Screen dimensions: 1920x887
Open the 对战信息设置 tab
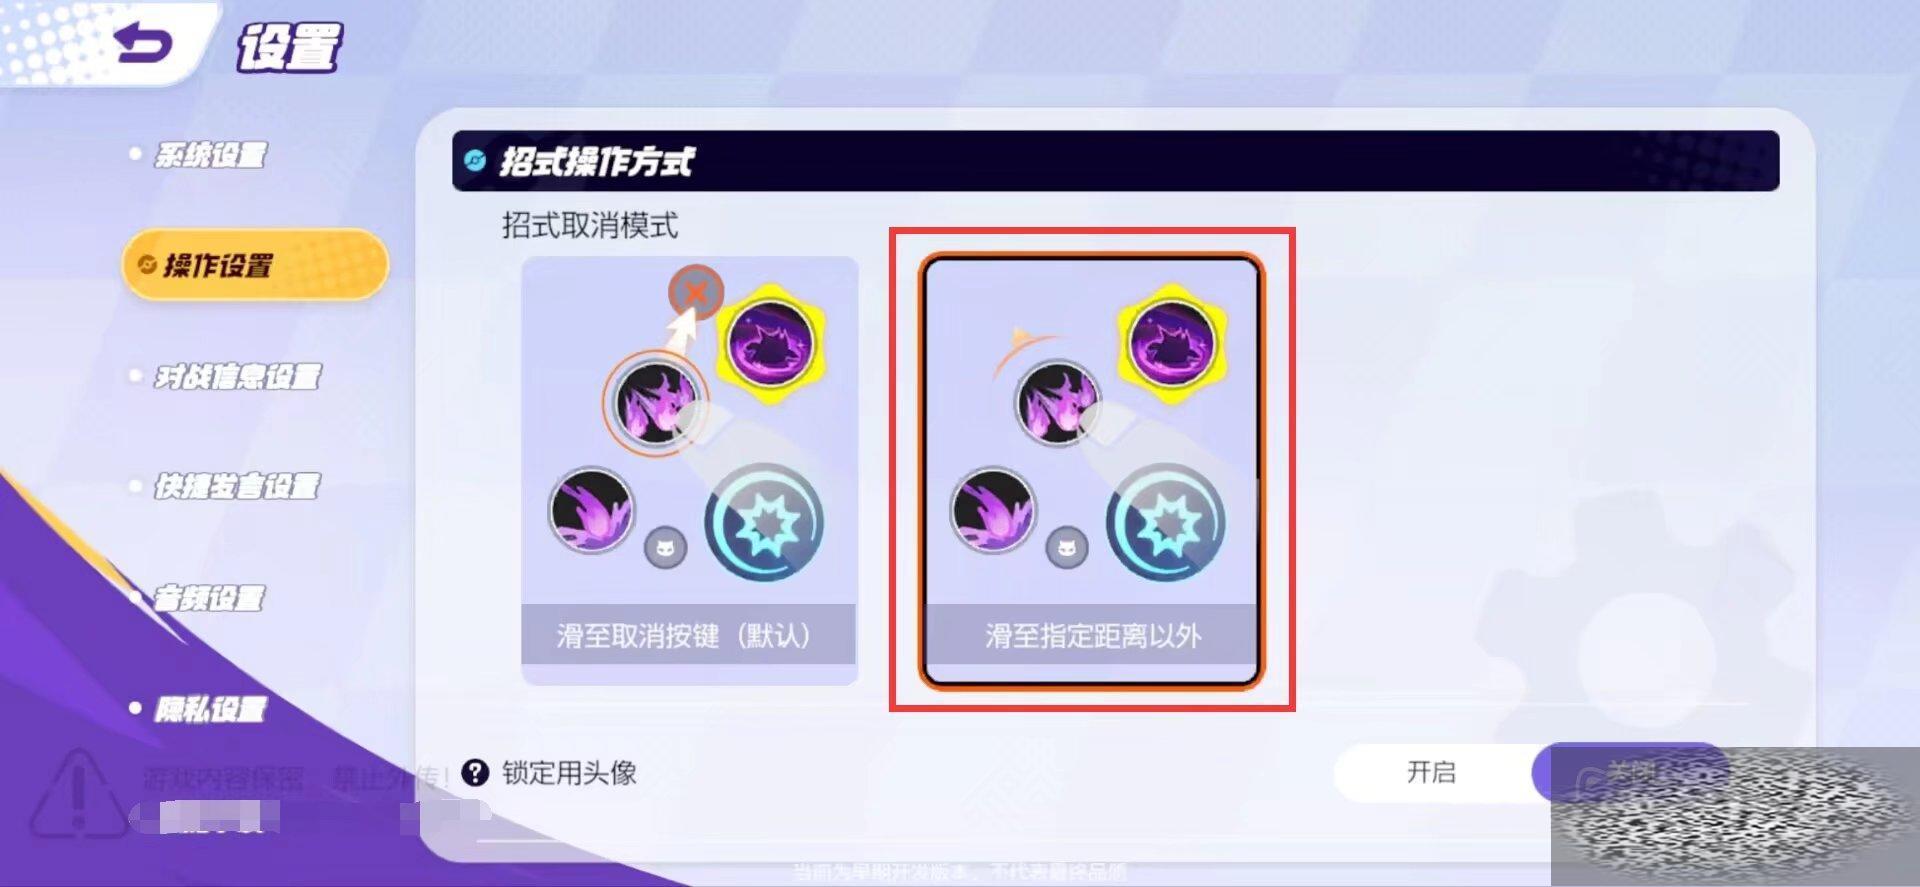point(238,376)
